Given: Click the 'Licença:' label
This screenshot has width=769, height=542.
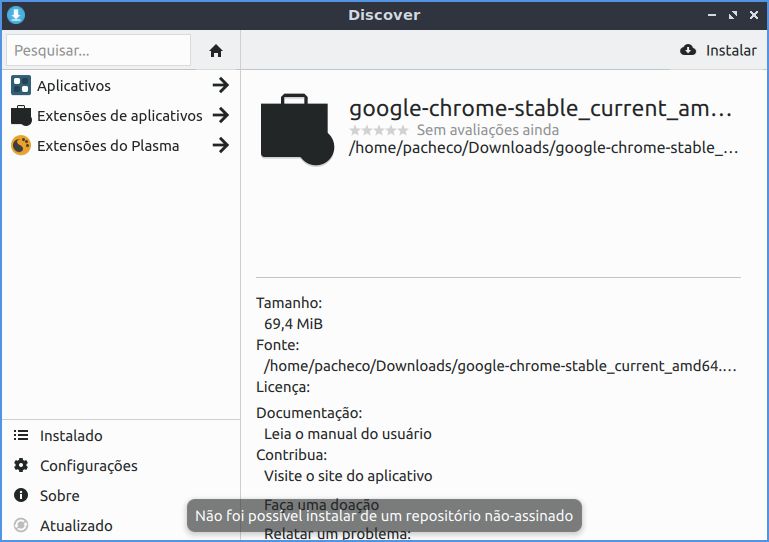Looking at the screenshot, I should [283, 387].
